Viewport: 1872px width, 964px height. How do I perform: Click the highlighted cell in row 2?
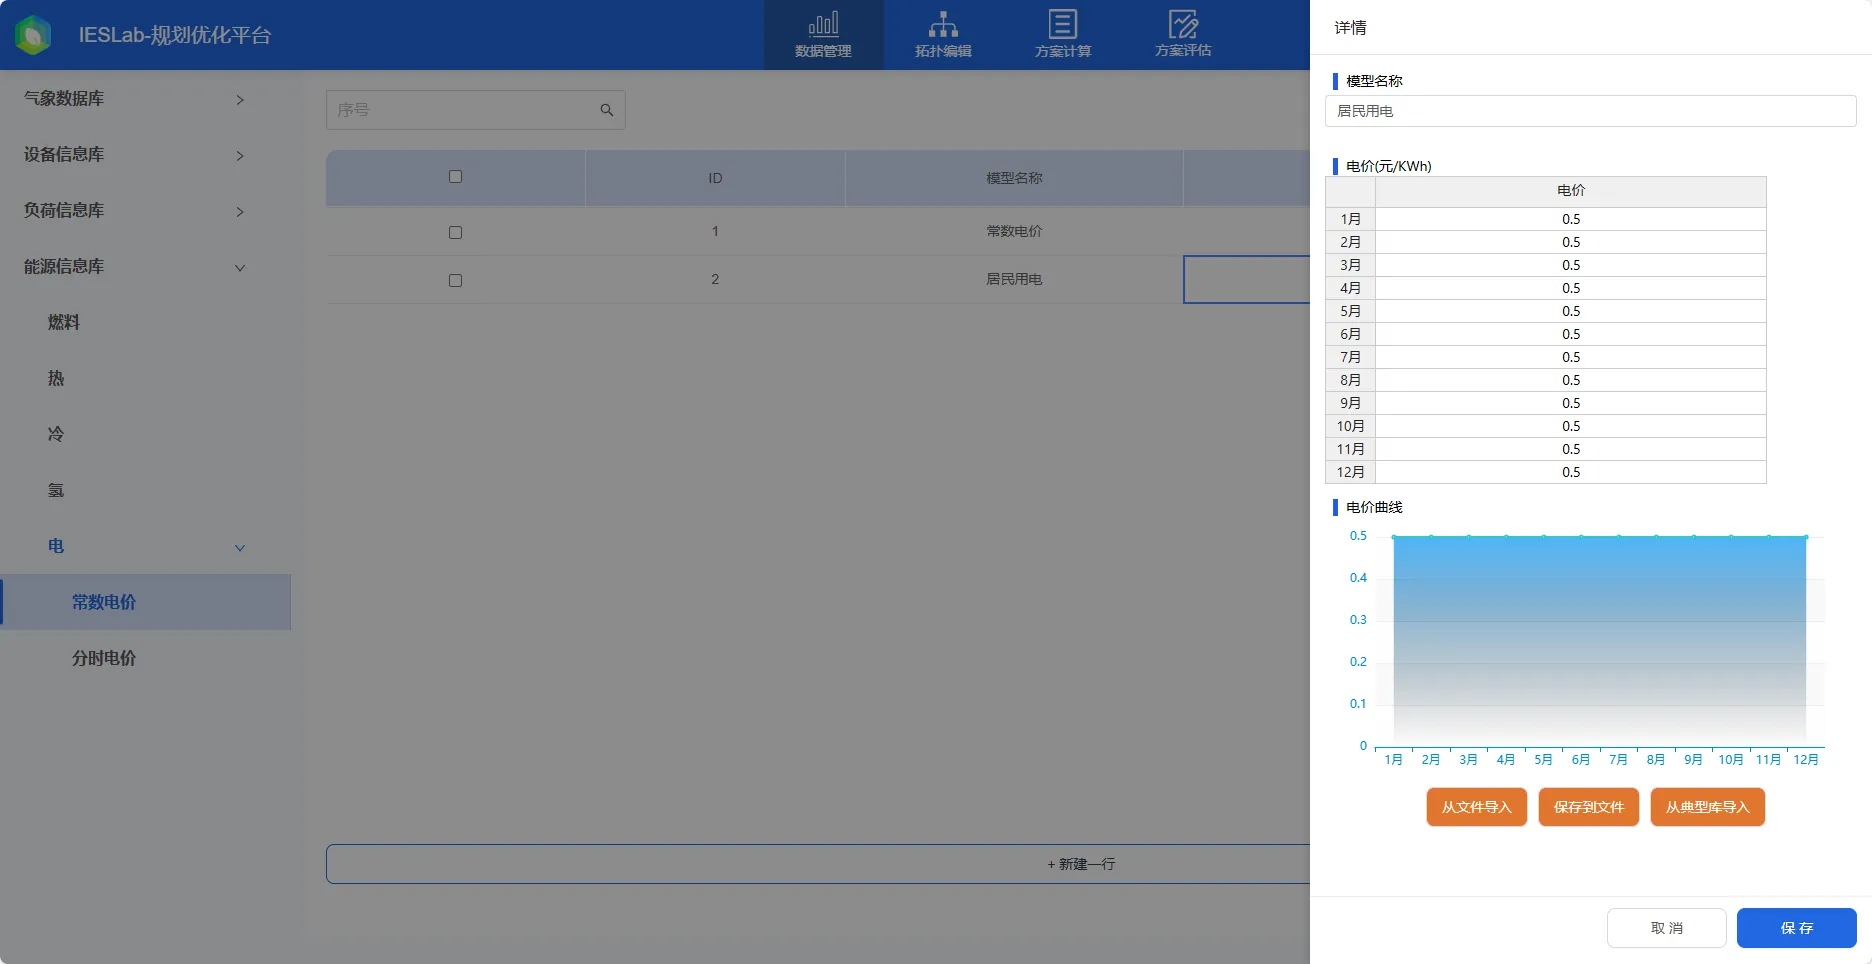coord(1247,279)
